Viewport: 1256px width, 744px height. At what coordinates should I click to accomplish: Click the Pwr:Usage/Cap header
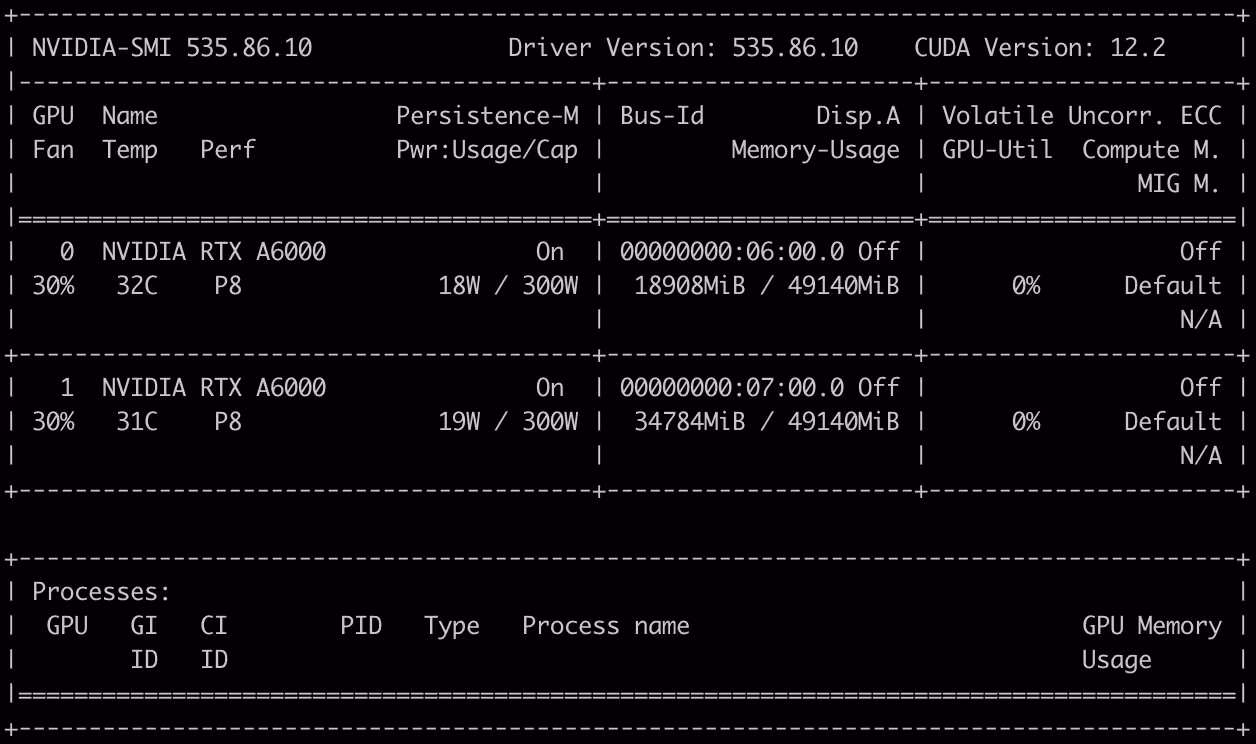[487, 150]
